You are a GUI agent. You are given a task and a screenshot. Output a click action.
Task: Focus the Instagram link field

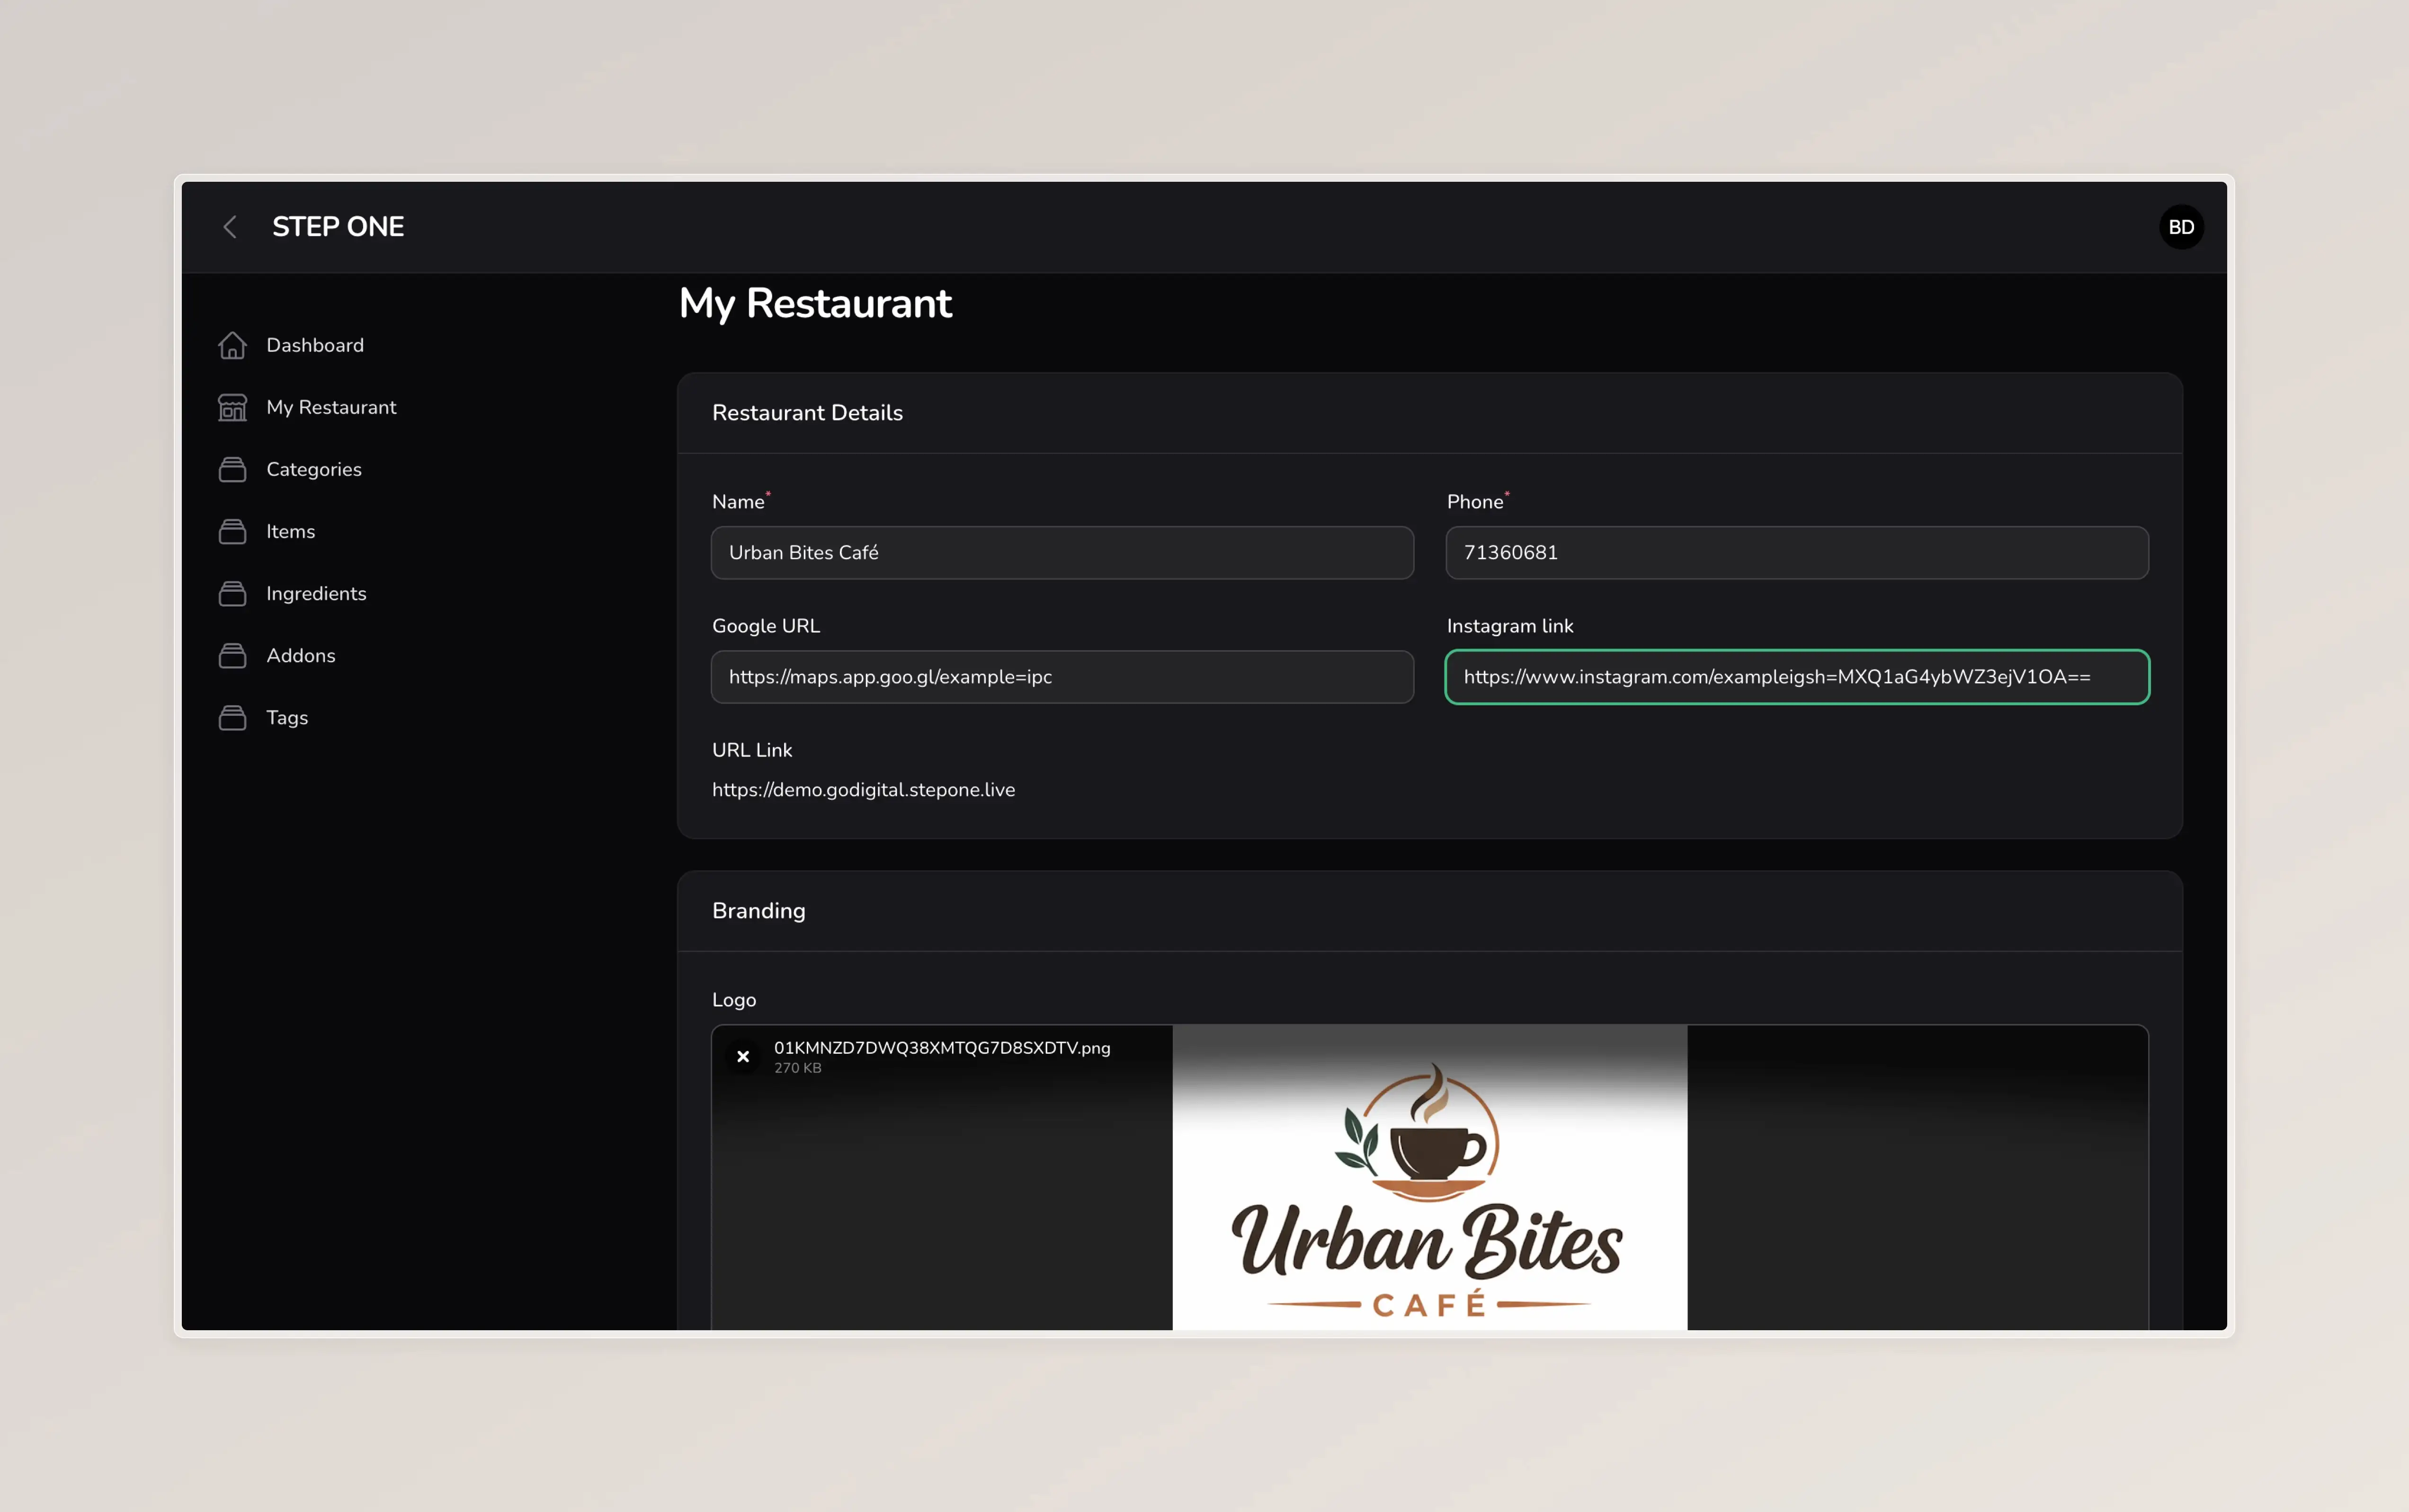[1797, 676]
